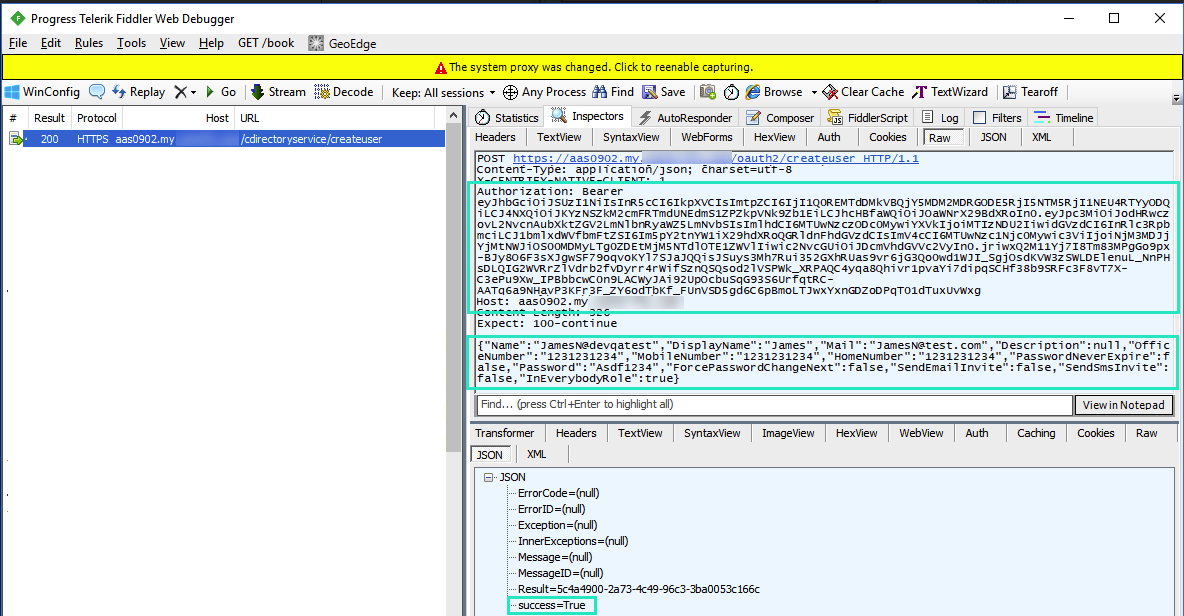The image size is (1184, 616).
Task: Collapse the JSON root tree node
Action: [489, 477]
